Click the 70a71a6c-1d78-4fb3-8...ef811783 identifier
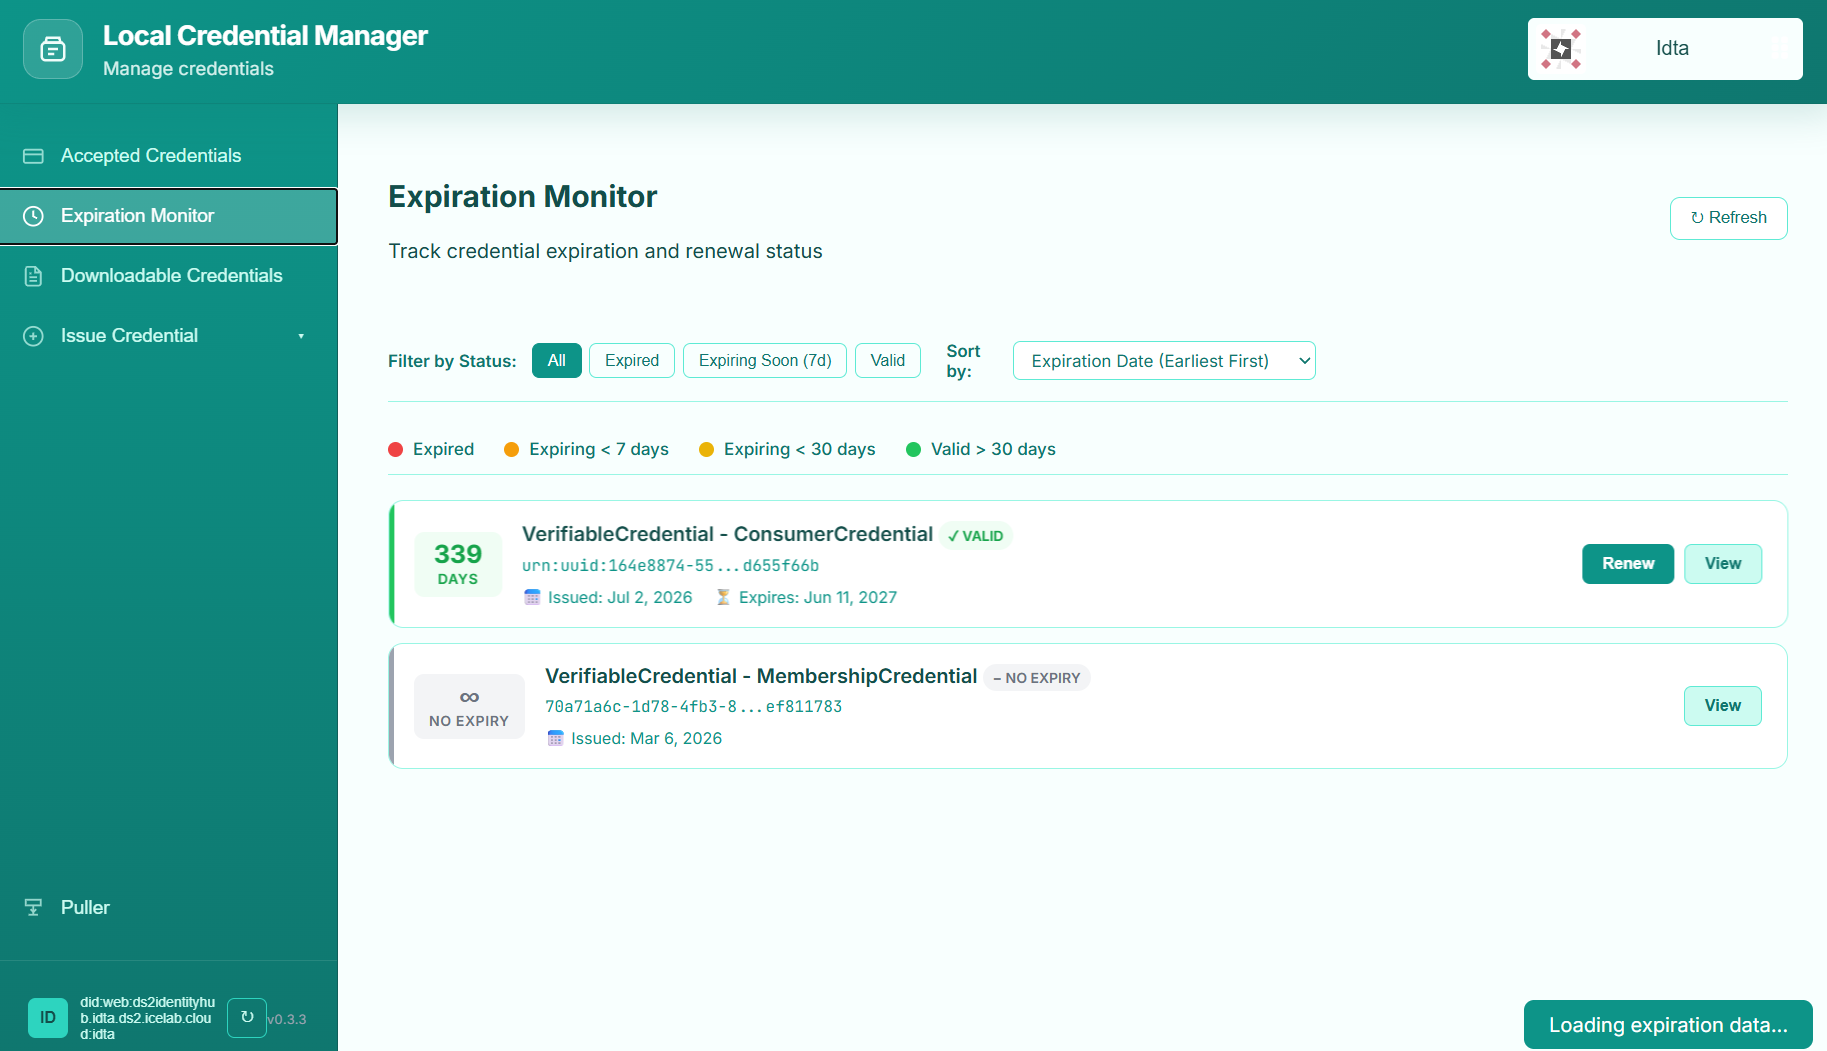Image resolution: width=1827 pixels, height=1051 pixels. pyautogui.click(x=693, y=707)
